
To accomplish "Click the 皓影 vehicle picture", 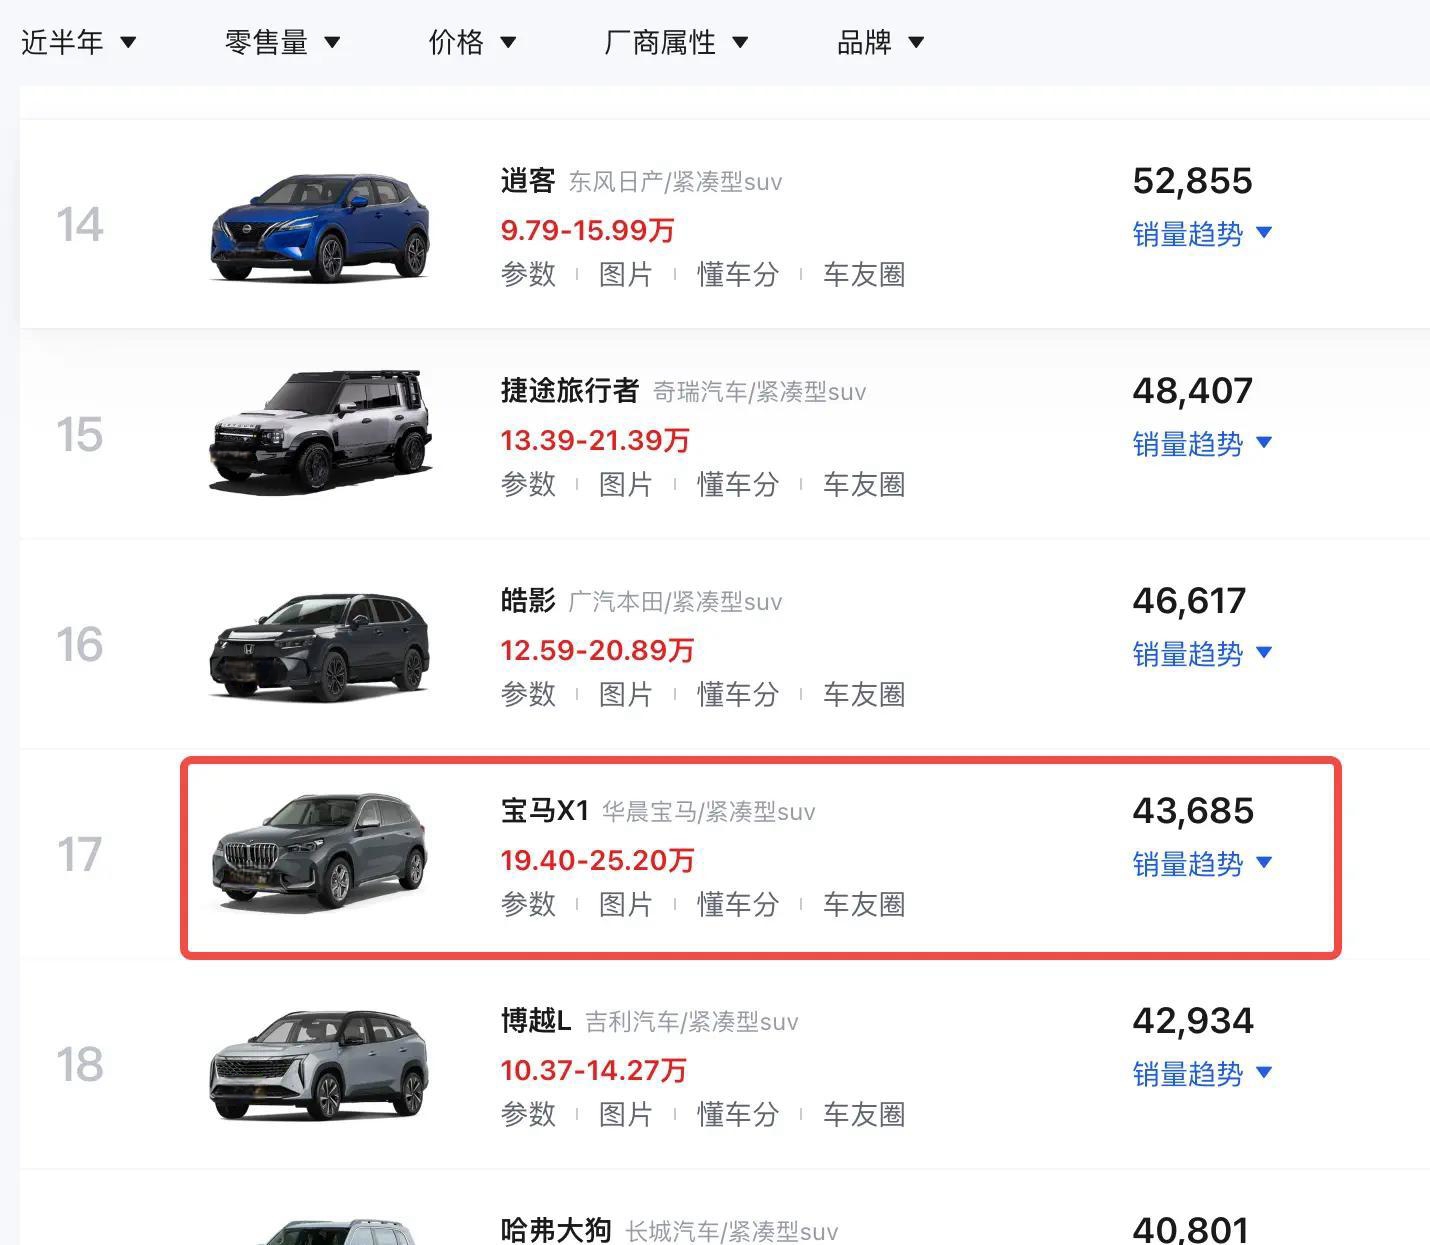I will tap(320, 647).
